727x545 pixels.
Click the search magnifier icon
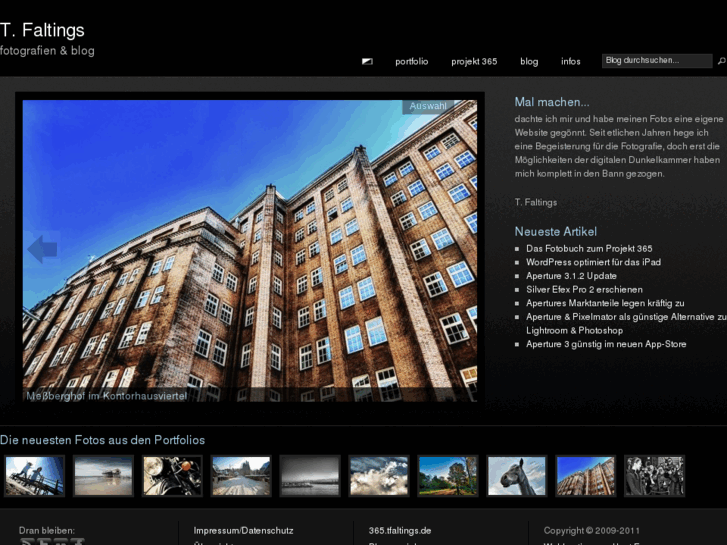(721, 61)
